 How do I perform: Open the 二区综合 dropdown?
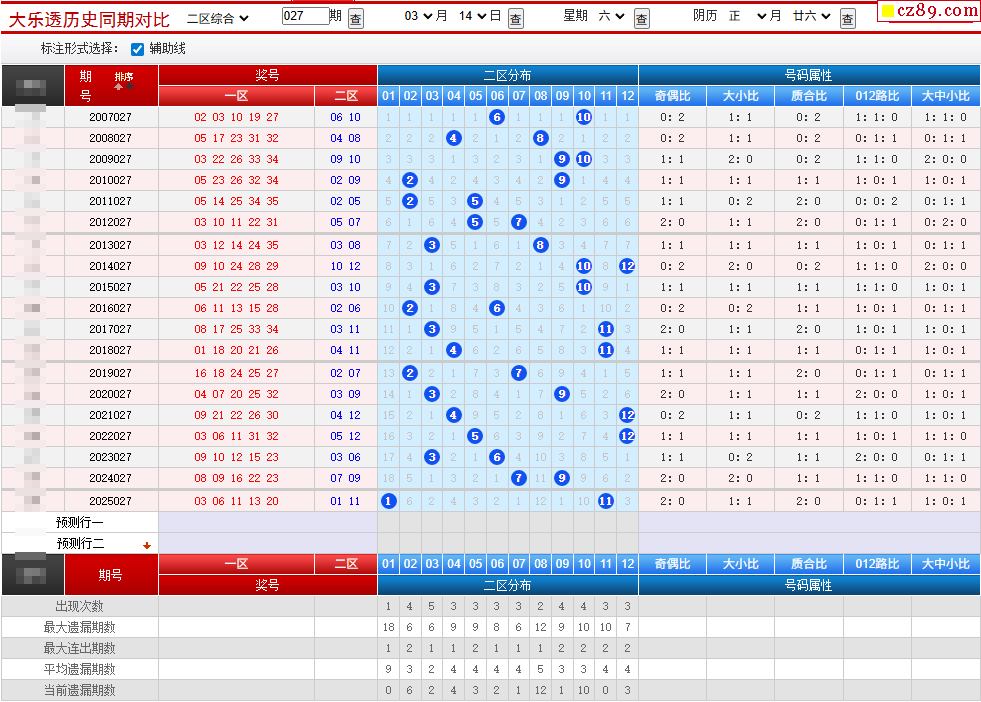(x=218, y=17)
